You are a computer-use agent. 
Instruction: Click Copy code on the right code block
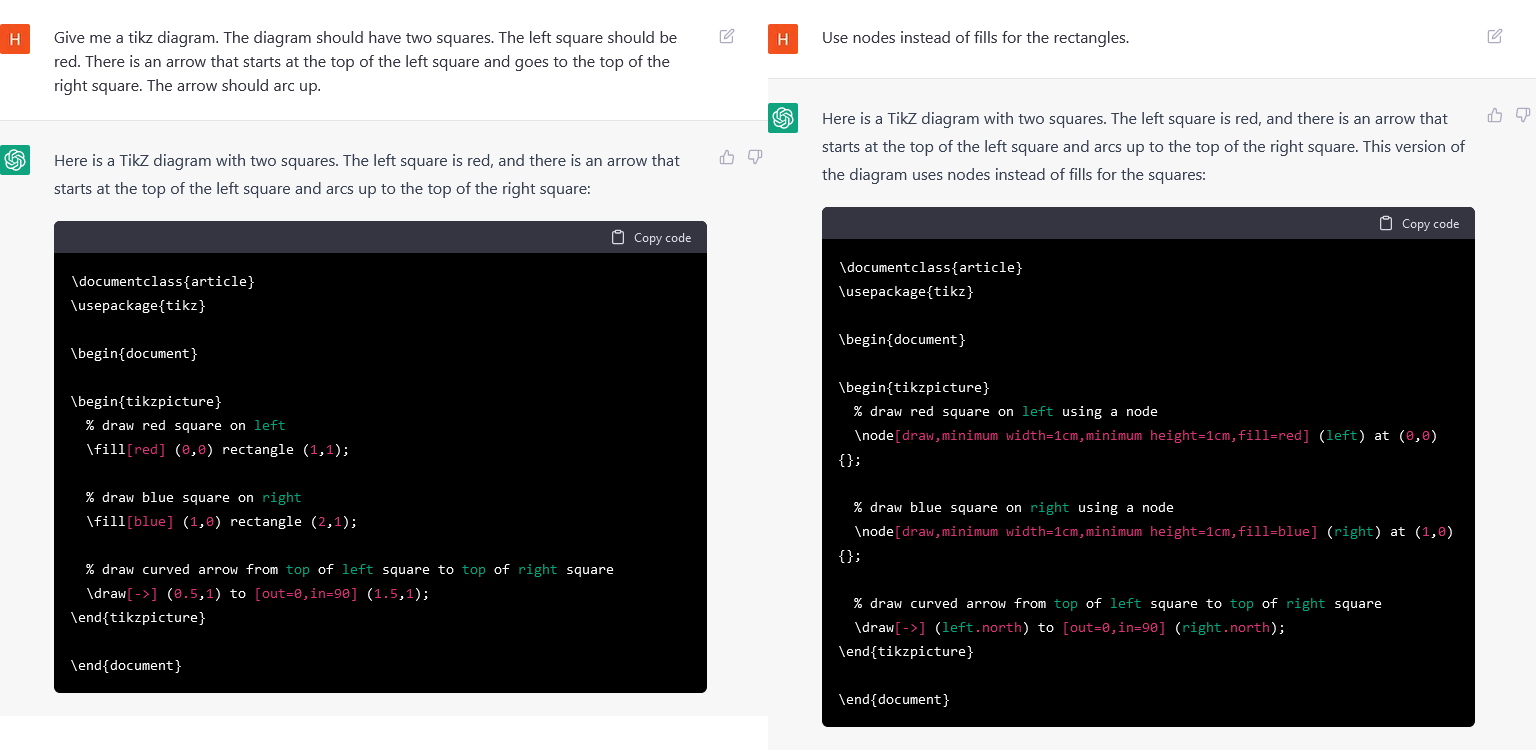1430,223
